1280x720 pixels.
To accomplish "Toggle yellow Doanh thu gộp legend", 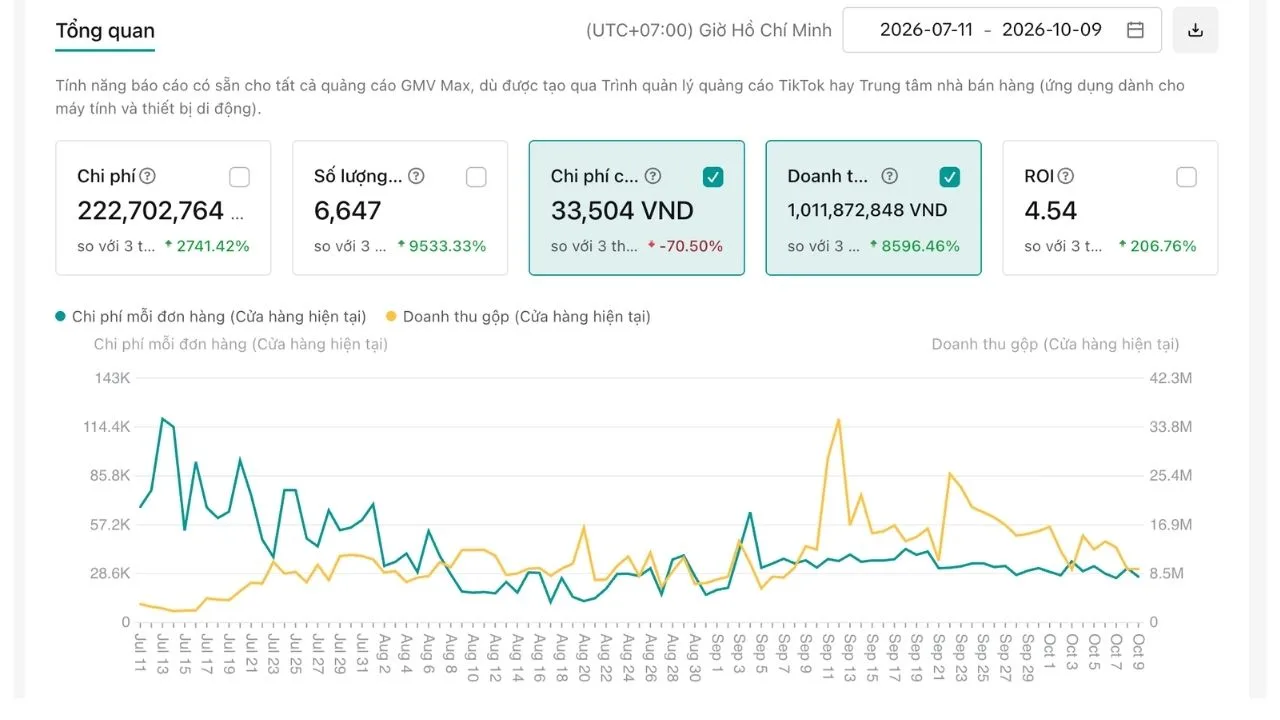I will click(x=518, y=316).
